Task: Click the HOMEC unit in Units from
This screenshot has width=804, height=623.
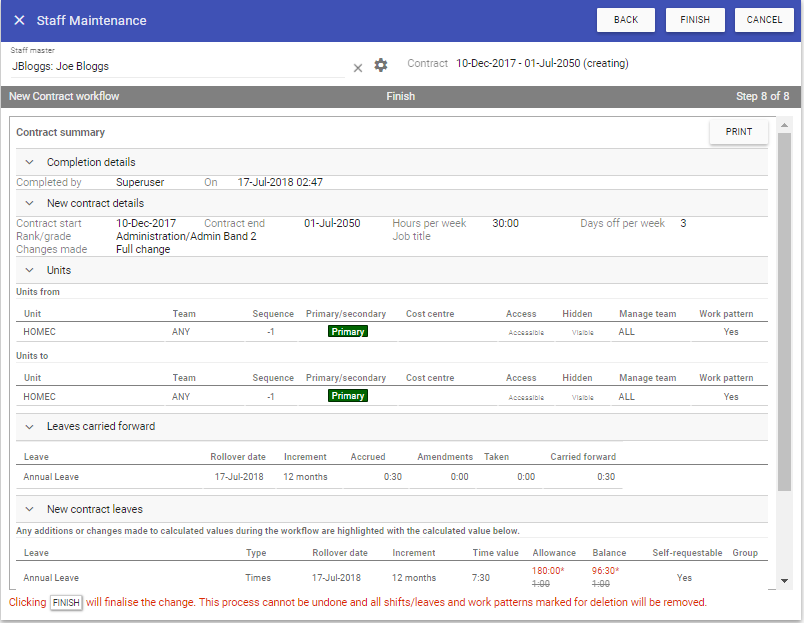Action: click(39, 332)
